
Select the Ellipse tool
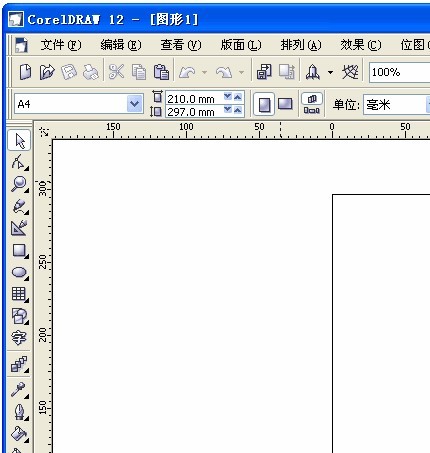coord(19,272)
